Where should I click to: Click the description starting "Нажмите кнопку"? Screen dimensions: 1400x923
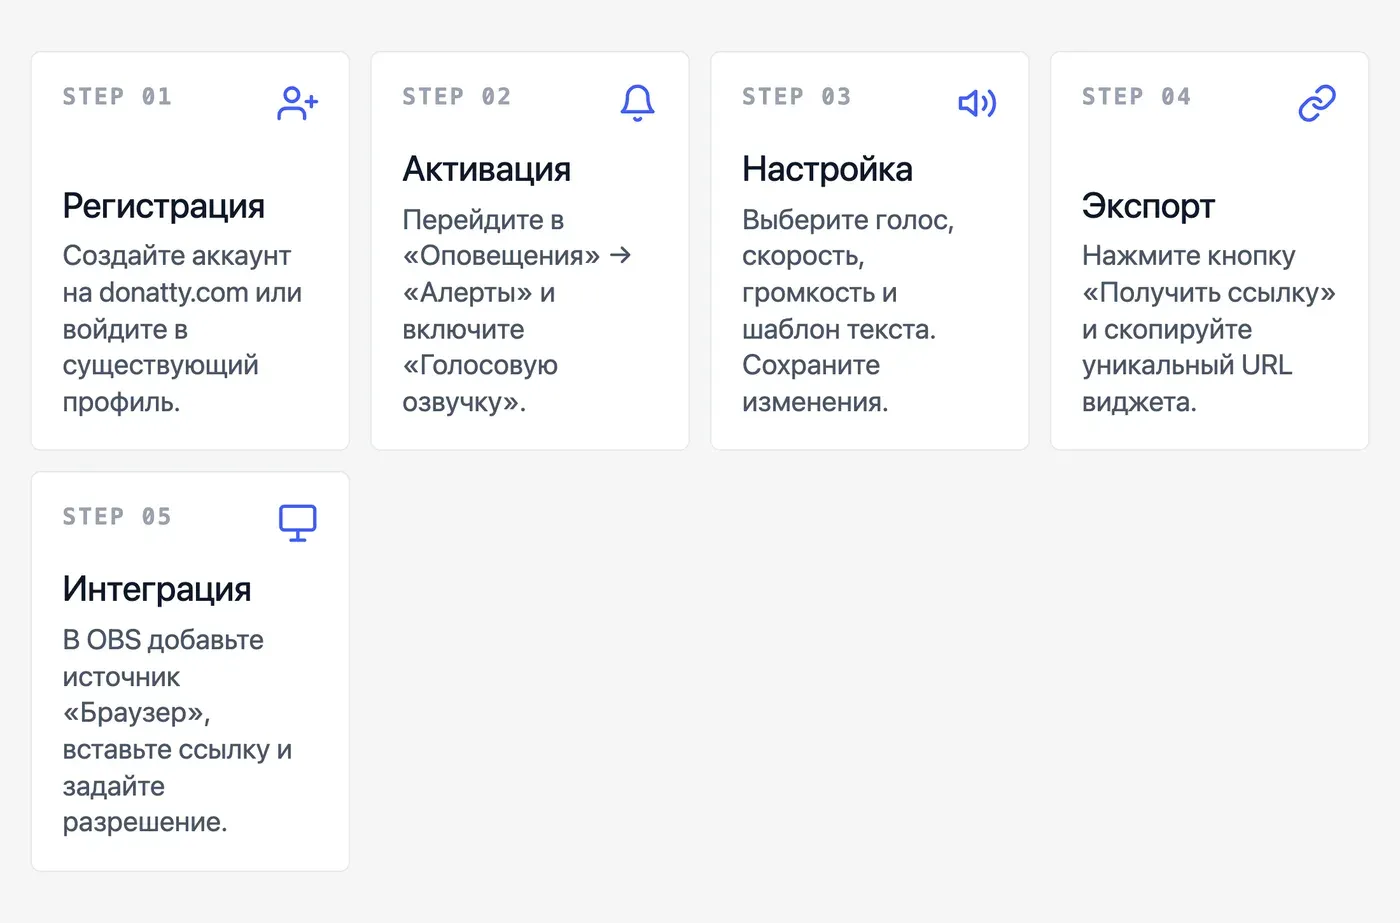point(1209,329)
